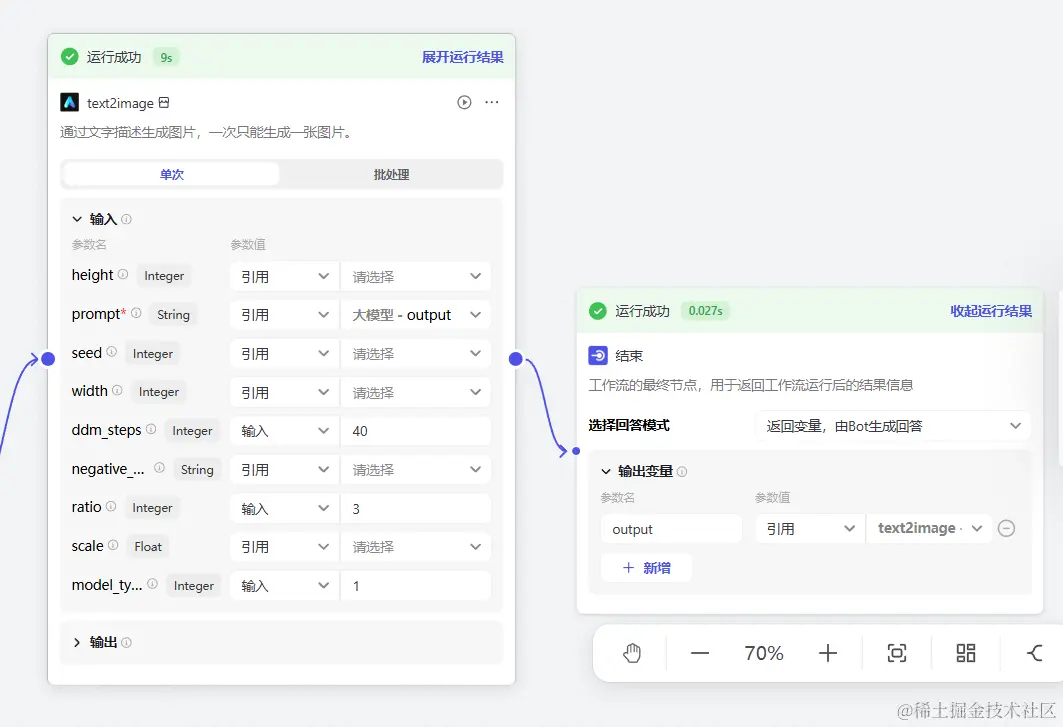This screenshot has width=1063, height=727.
Task: Click the info icon next to negative_ parameter
Action: click(x=159, y=468)
